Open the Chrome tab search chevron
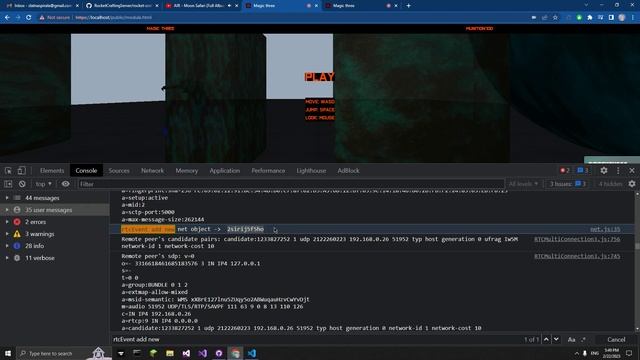 [586, 5]
